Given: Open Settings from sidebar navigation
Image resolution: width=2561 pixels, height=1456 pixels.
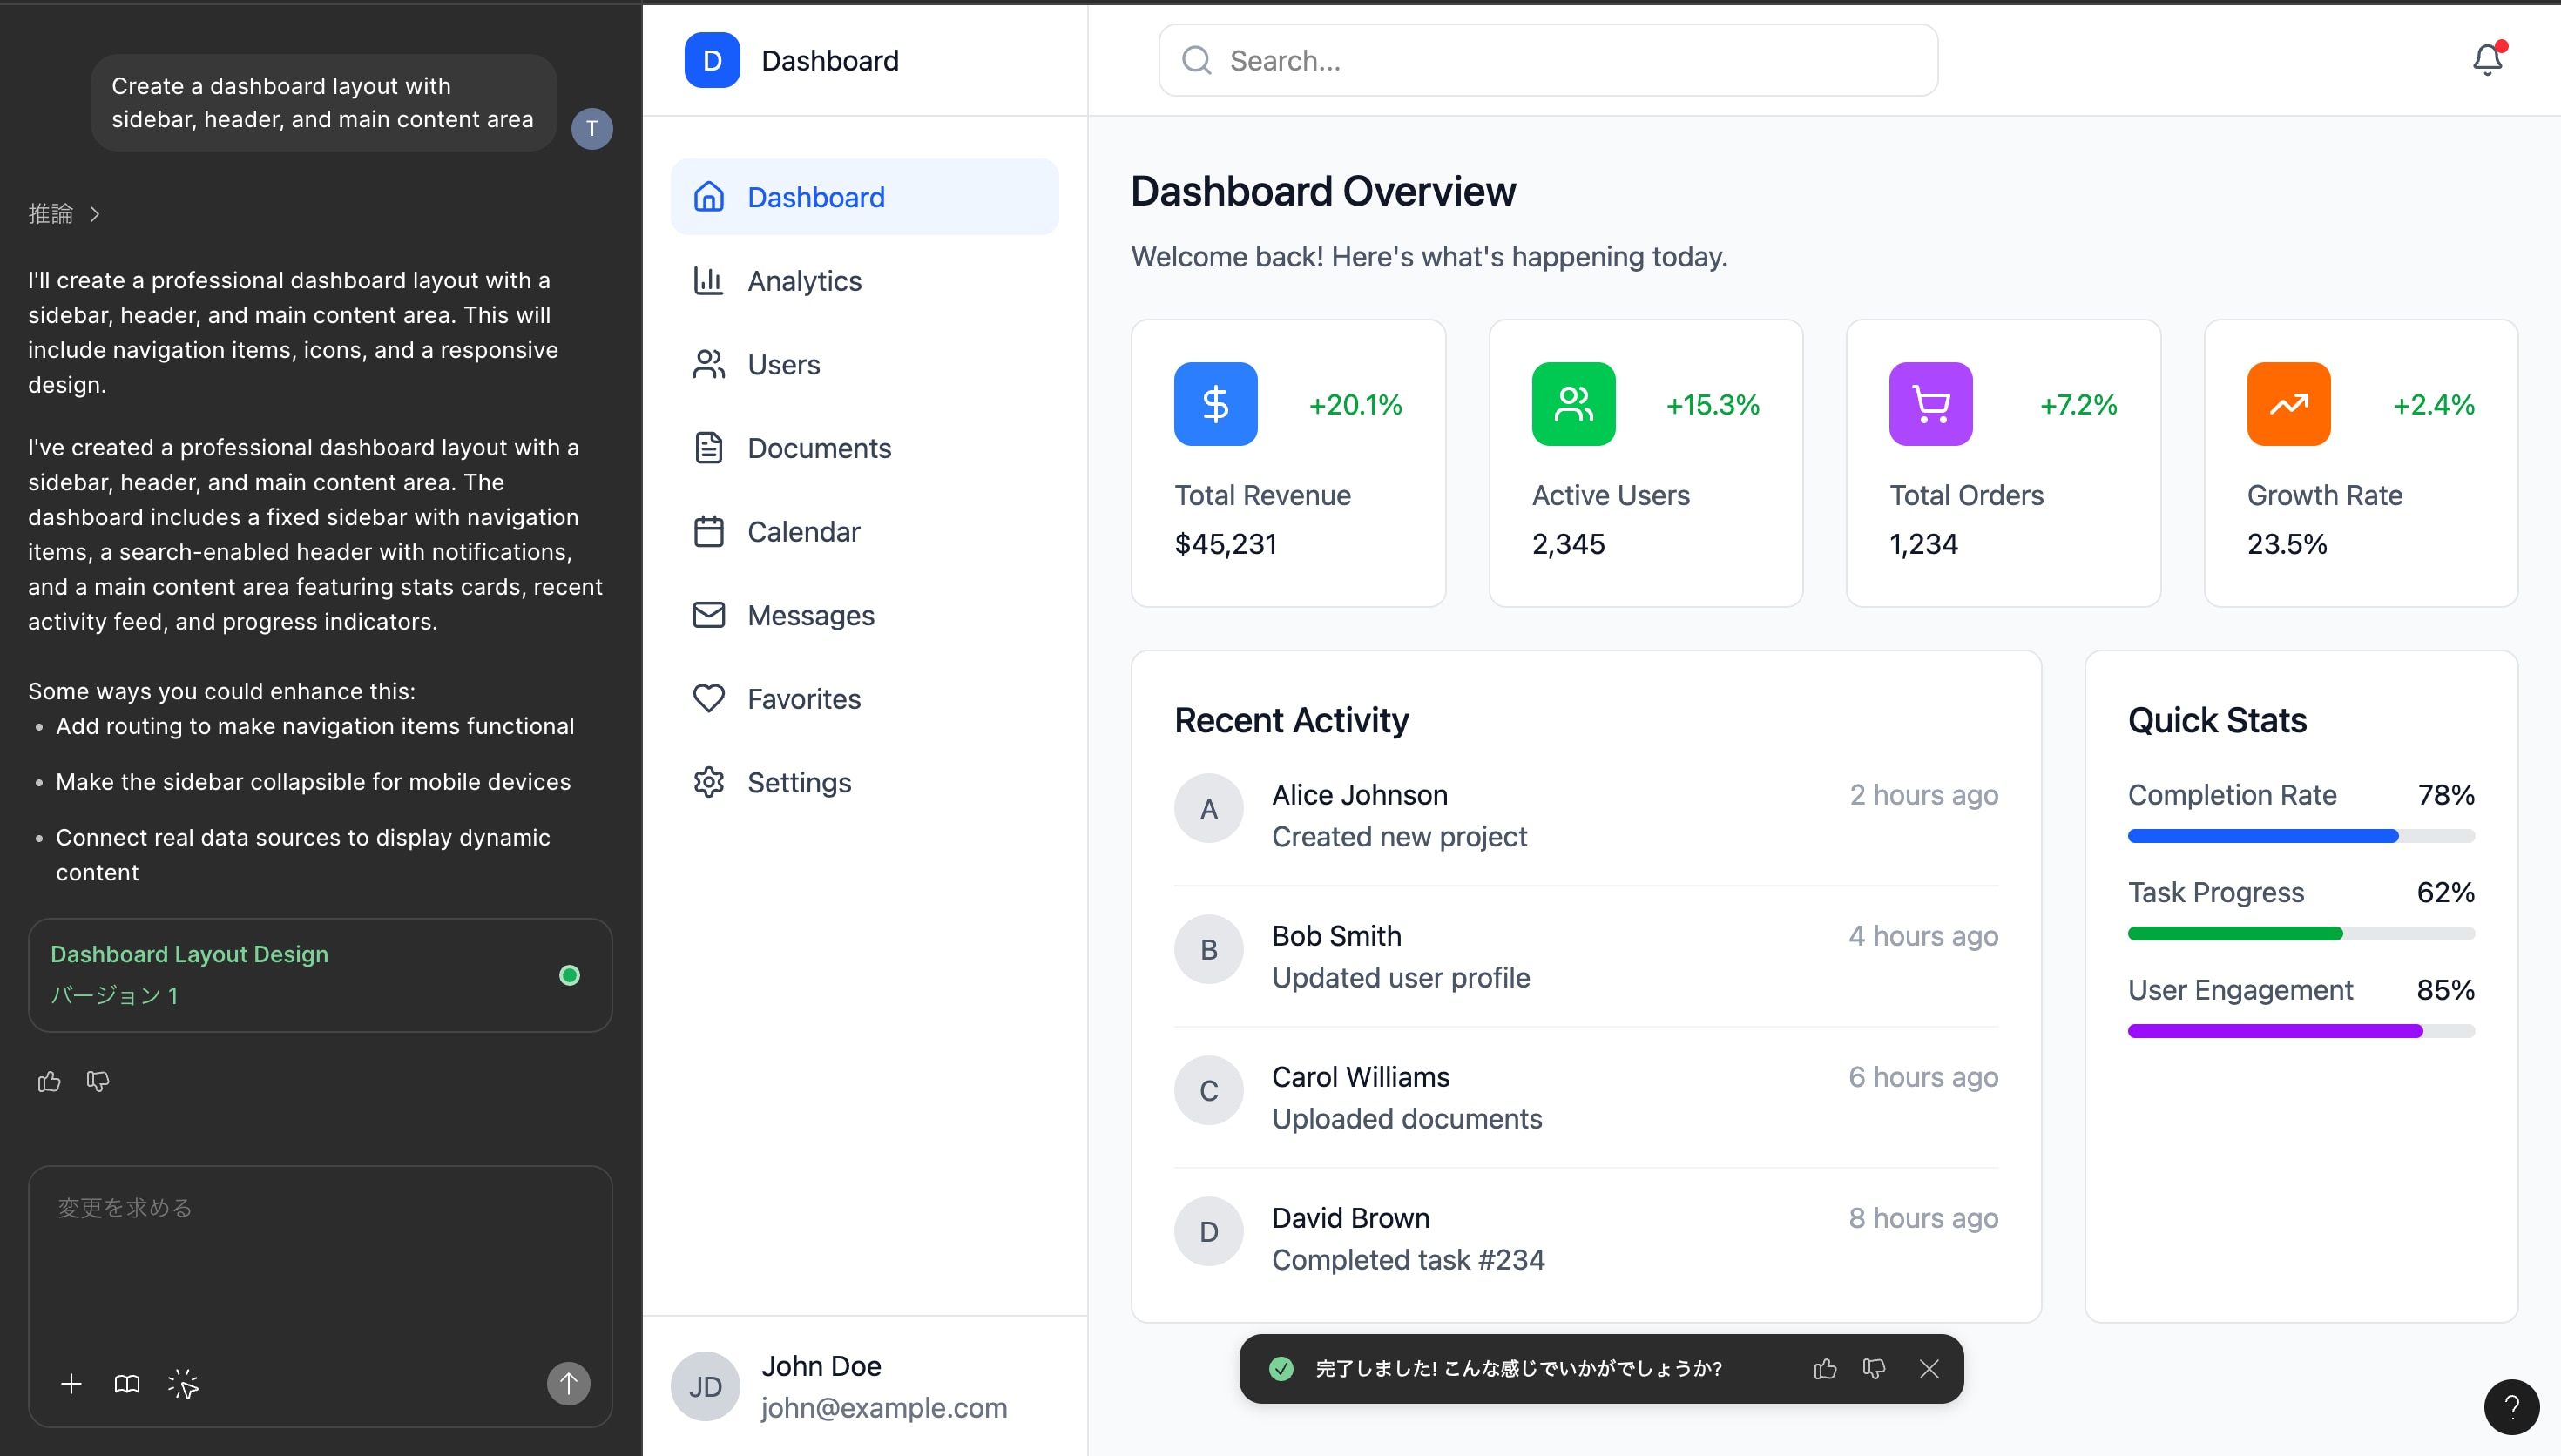Looking at the screenshot, I should pyautogui.click(x=798, y=782).
